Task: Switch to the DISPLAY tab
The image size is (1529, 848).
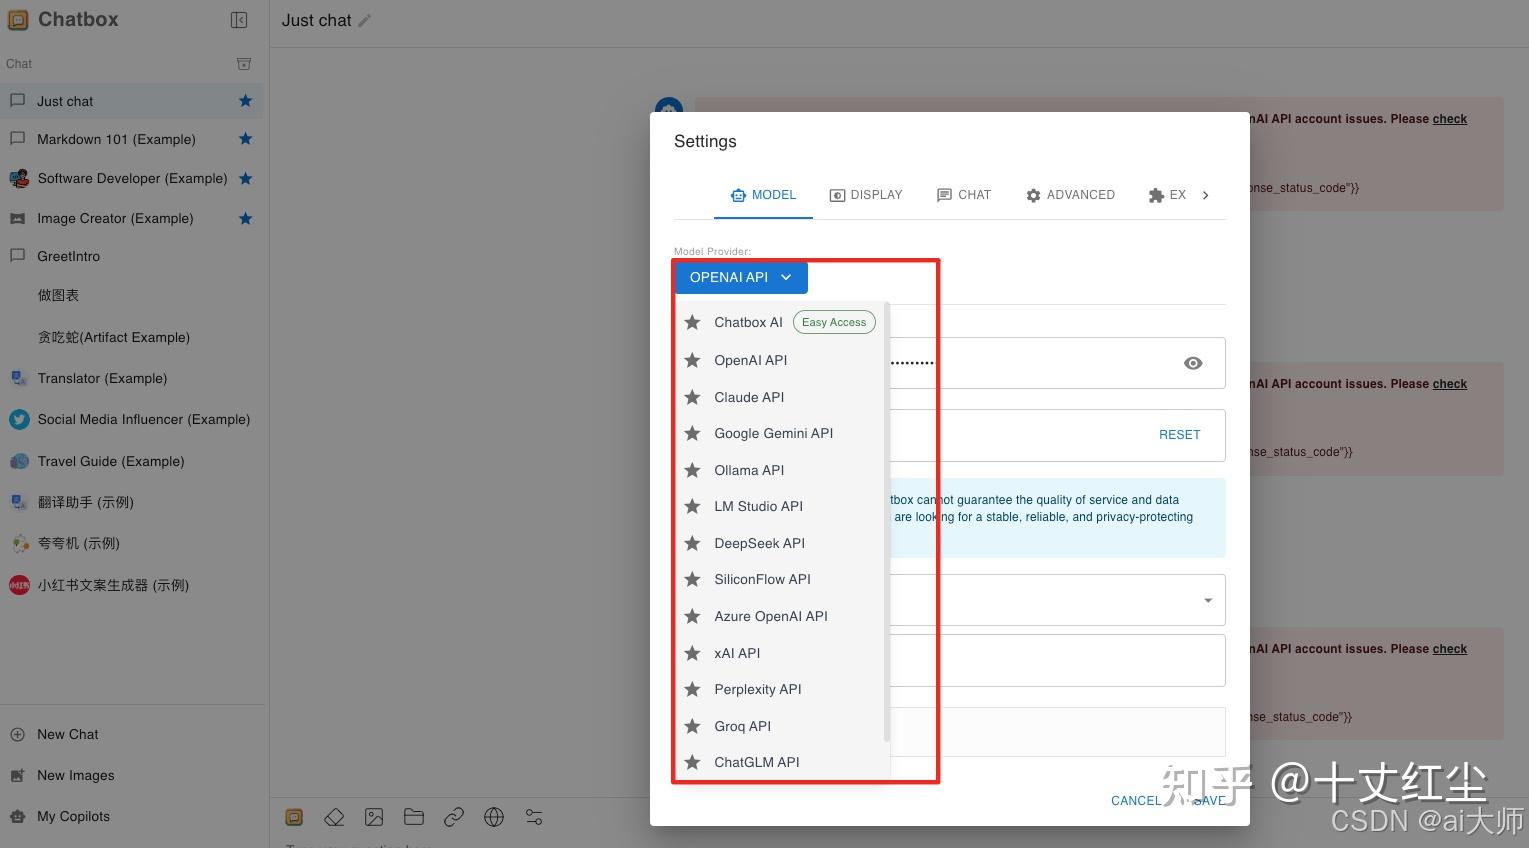Action: [x=866, y=195]
